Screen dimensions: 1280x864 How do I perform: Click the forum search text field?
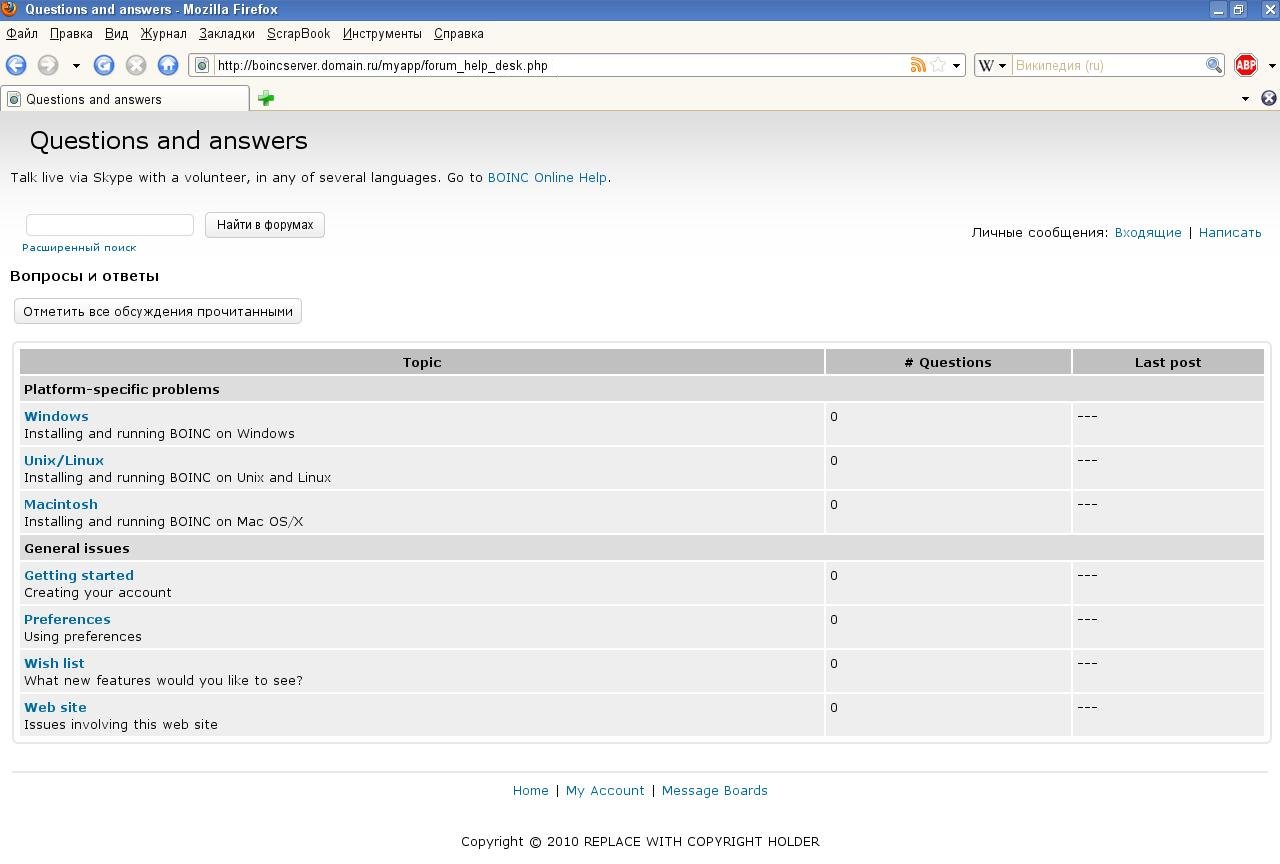(x=110, y=225)
